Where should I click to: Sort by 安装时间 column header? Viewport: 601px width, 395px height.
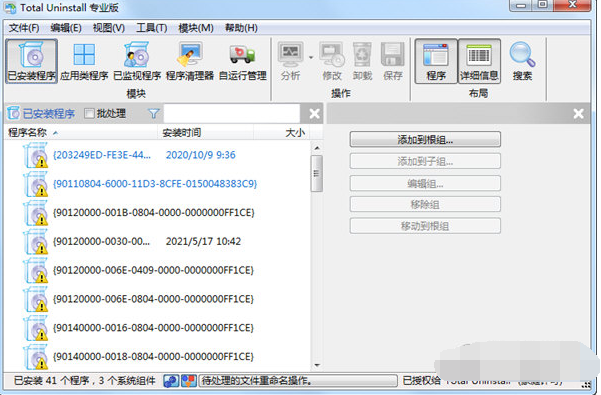pos(205,133)
